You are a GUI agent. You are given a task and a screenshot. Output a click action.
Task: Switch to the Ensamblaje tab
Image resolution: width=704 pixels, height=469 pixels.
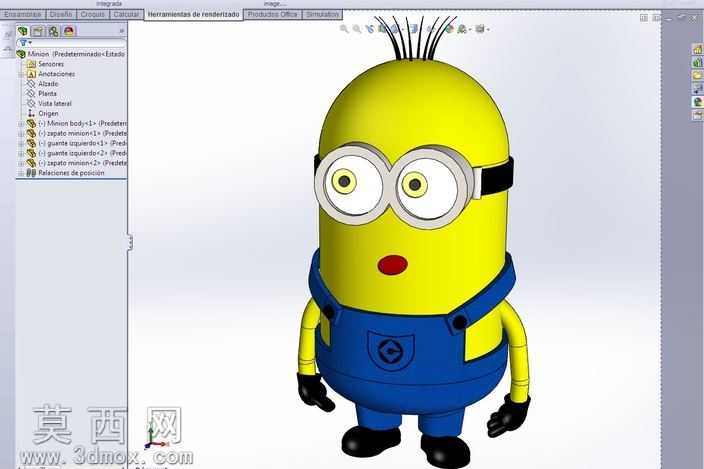22,14
